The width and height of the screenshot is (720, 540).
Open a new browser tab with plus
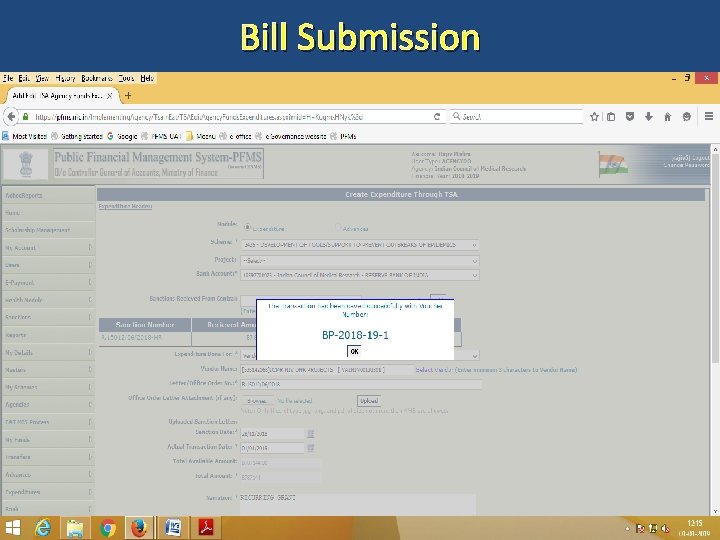(x=128, y=96)
